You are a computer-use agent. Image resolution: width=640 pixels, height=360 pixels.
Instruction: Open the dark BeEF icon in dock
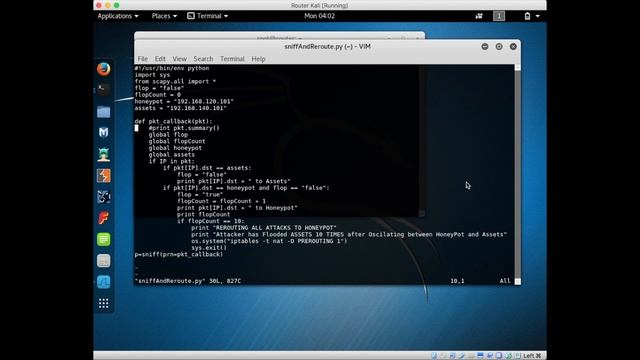(x=103, y=197)
